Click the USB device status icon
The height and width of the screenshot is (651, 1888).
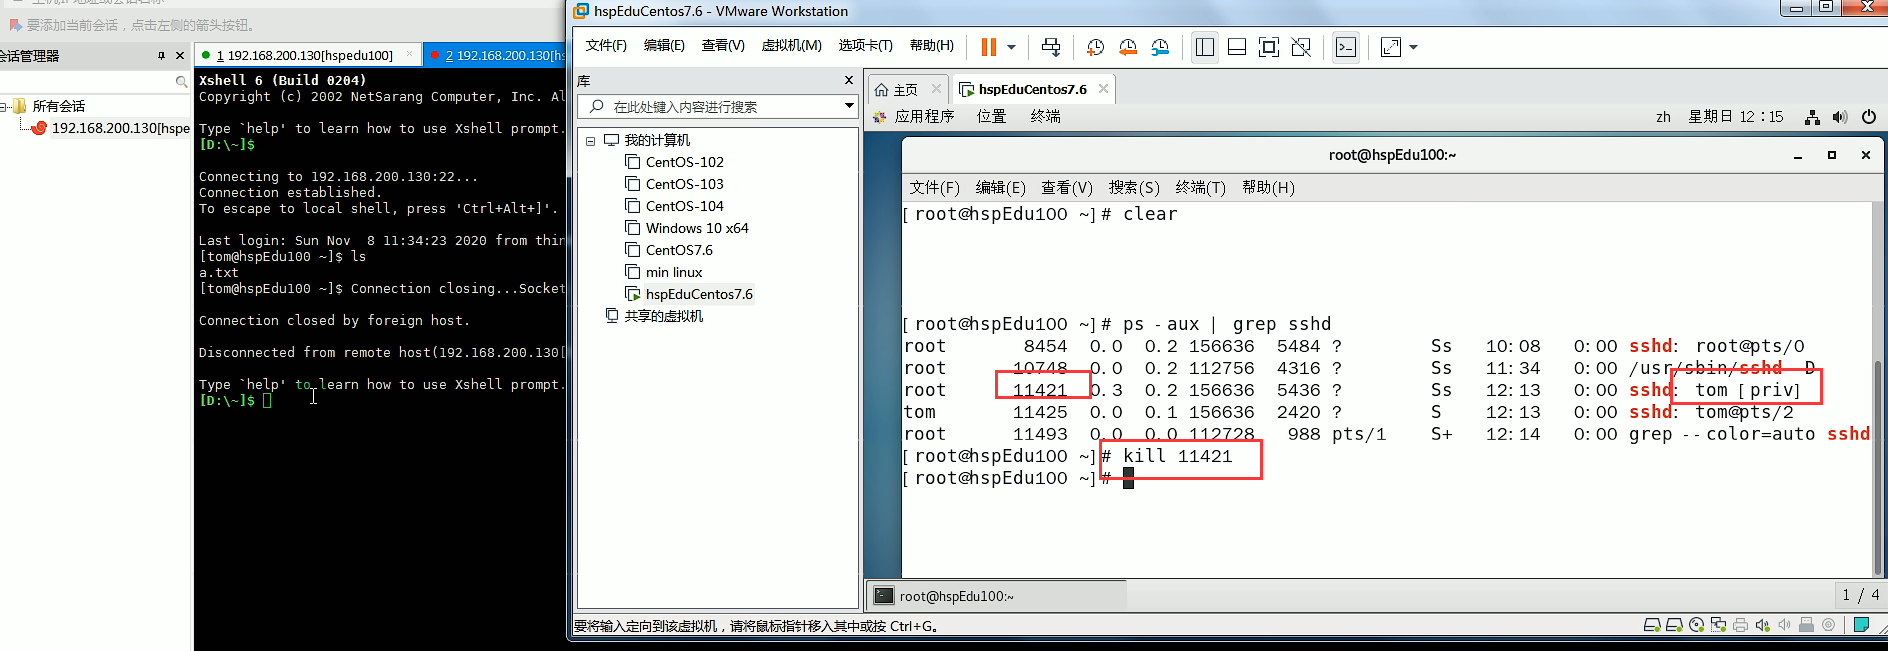(x=1806, y=625)
